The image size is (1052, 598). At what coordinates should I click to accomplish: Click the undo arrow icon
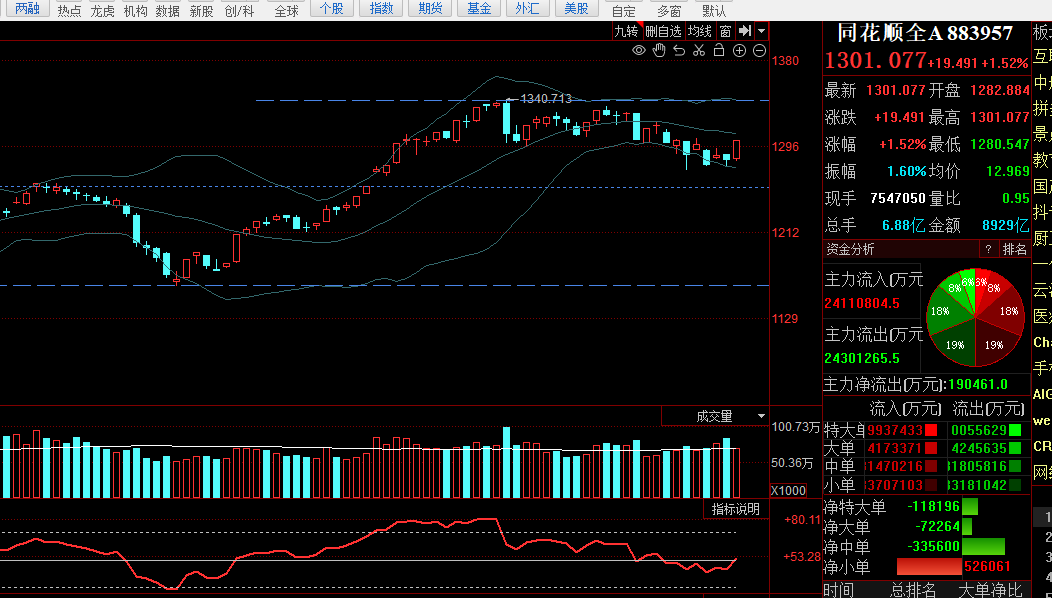click(x=679, y=50)
